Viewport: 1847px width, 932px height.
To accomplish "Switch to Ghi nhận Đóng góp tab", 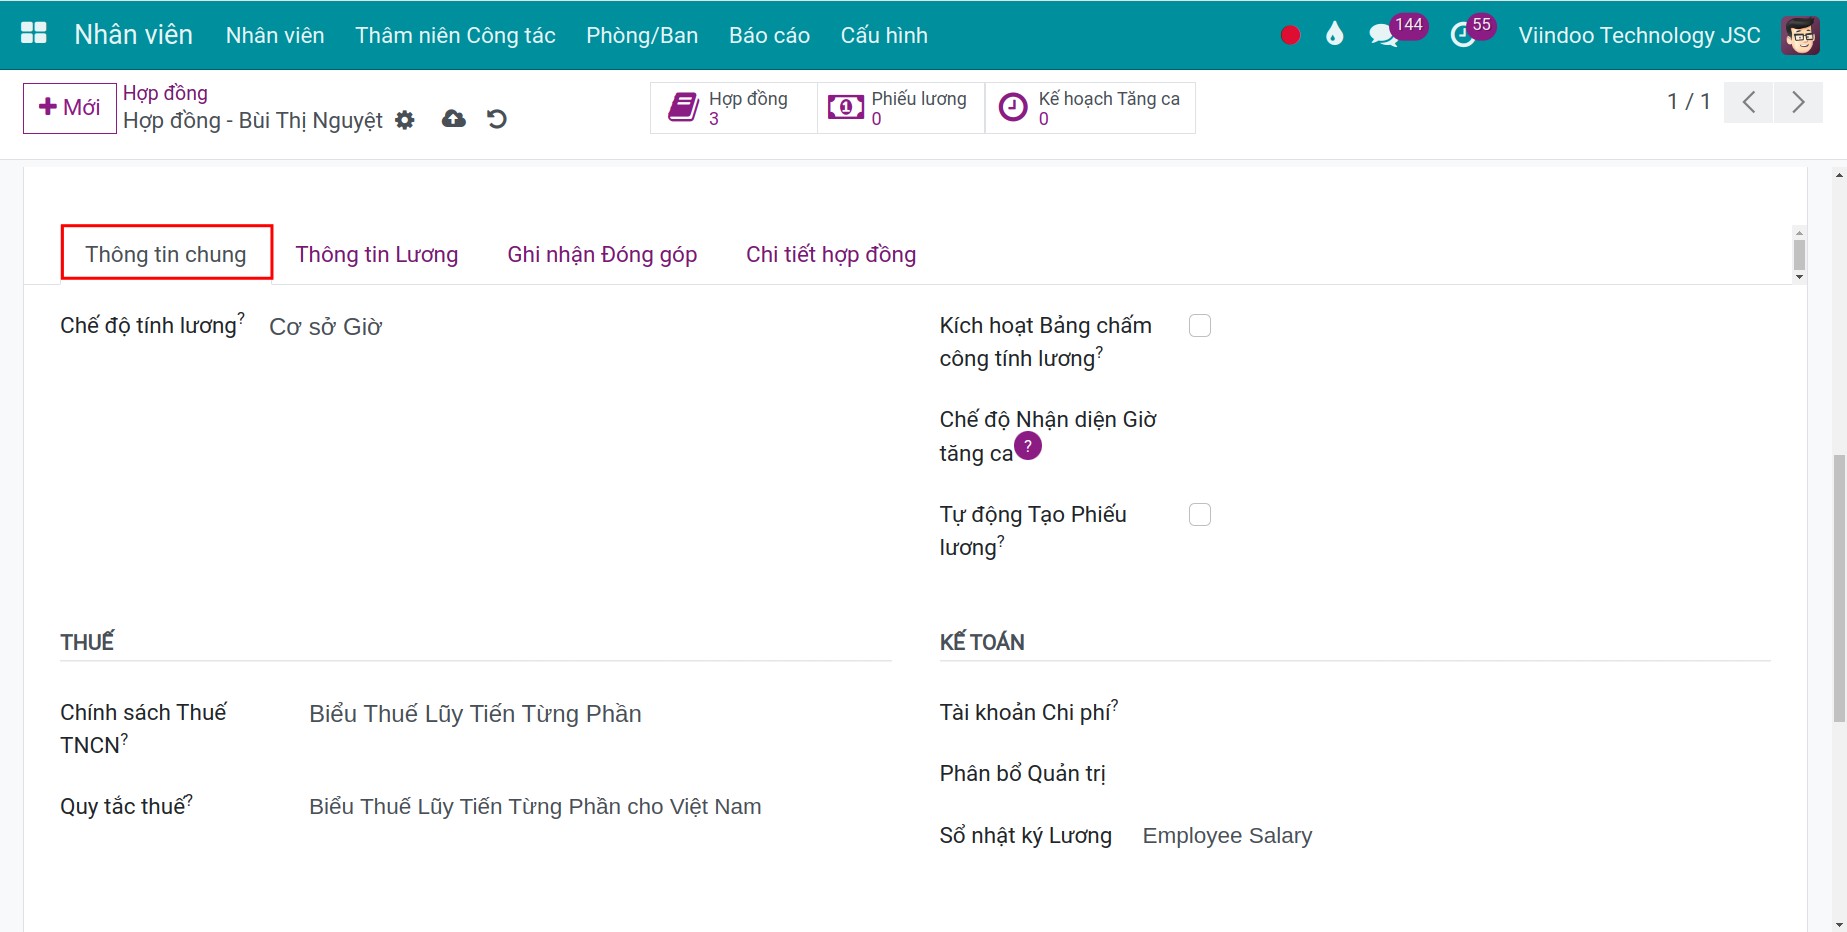I will tap(602, 254).
